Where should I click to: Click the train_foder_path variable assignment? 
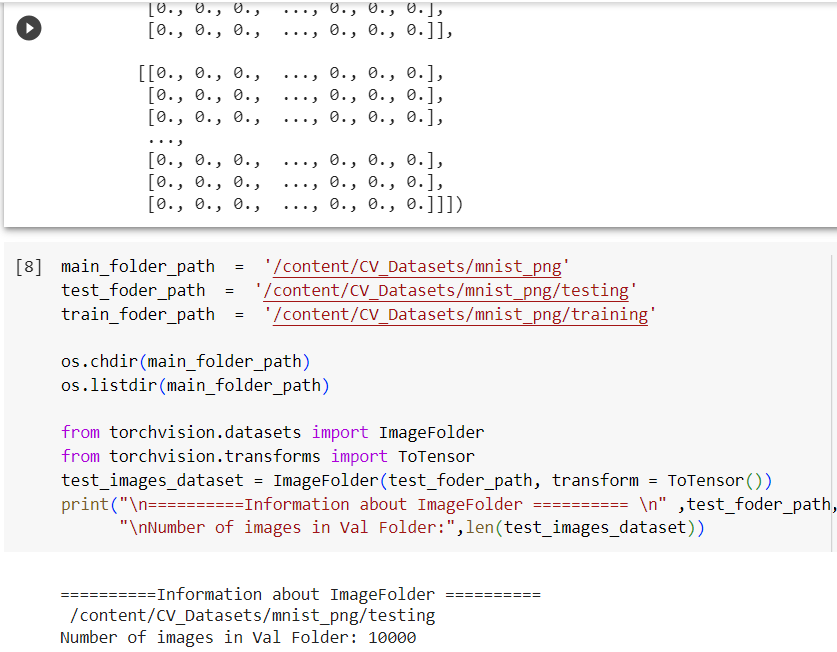[x=138, y=315]
